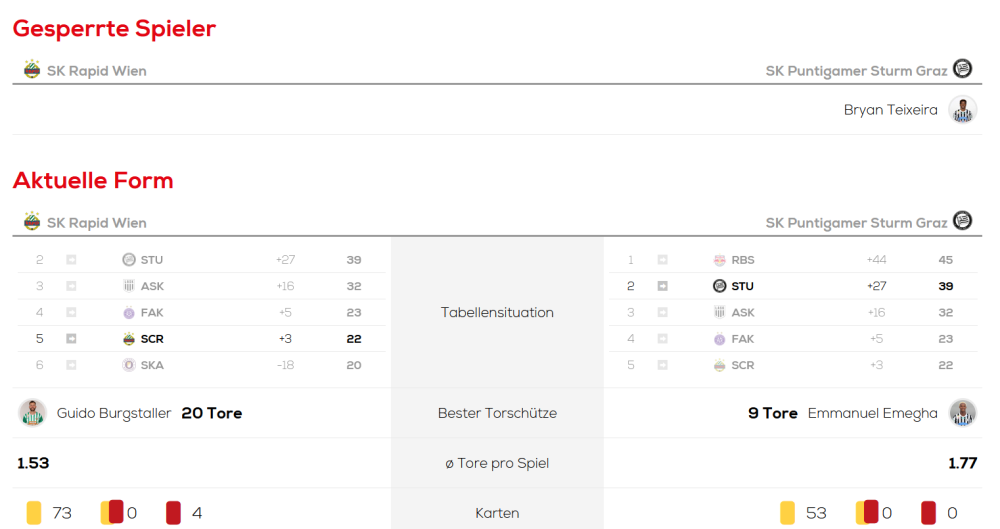The image size is (1000, 529).
Task: Click the ASK club logo in left table
Action: (128, 286)
